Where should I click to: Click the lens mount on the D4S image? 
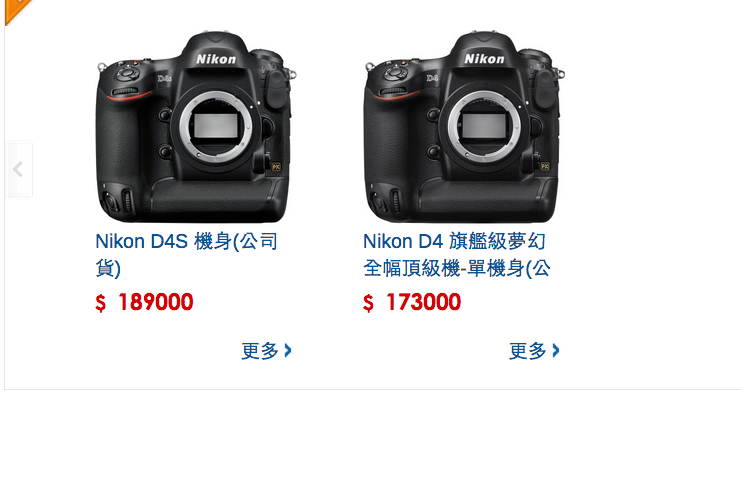point(216,126)
